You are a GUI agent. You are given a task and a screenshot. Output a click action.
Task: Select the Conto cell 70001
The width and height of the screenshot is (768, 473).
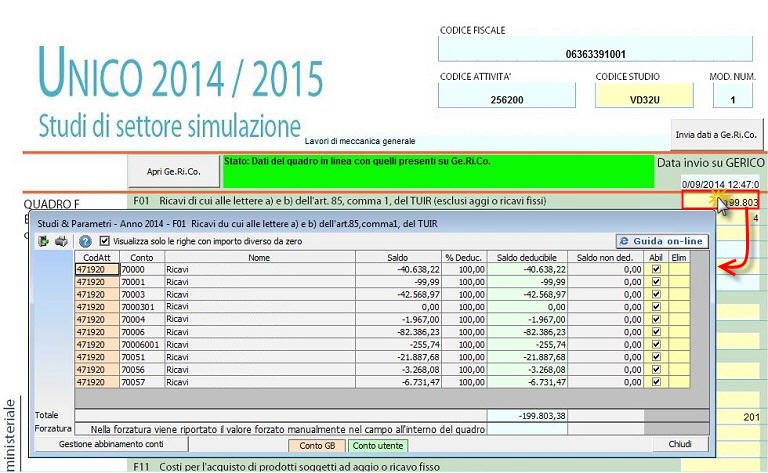coord(142,282)
